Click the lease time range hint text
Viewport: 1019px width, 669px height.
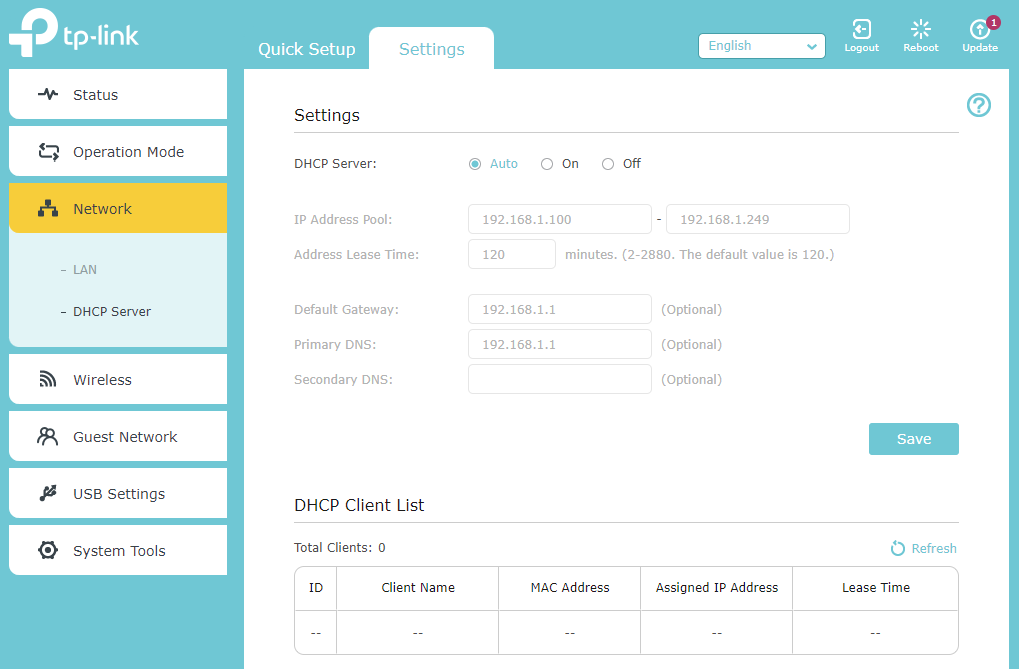click(x=699, y=254)
